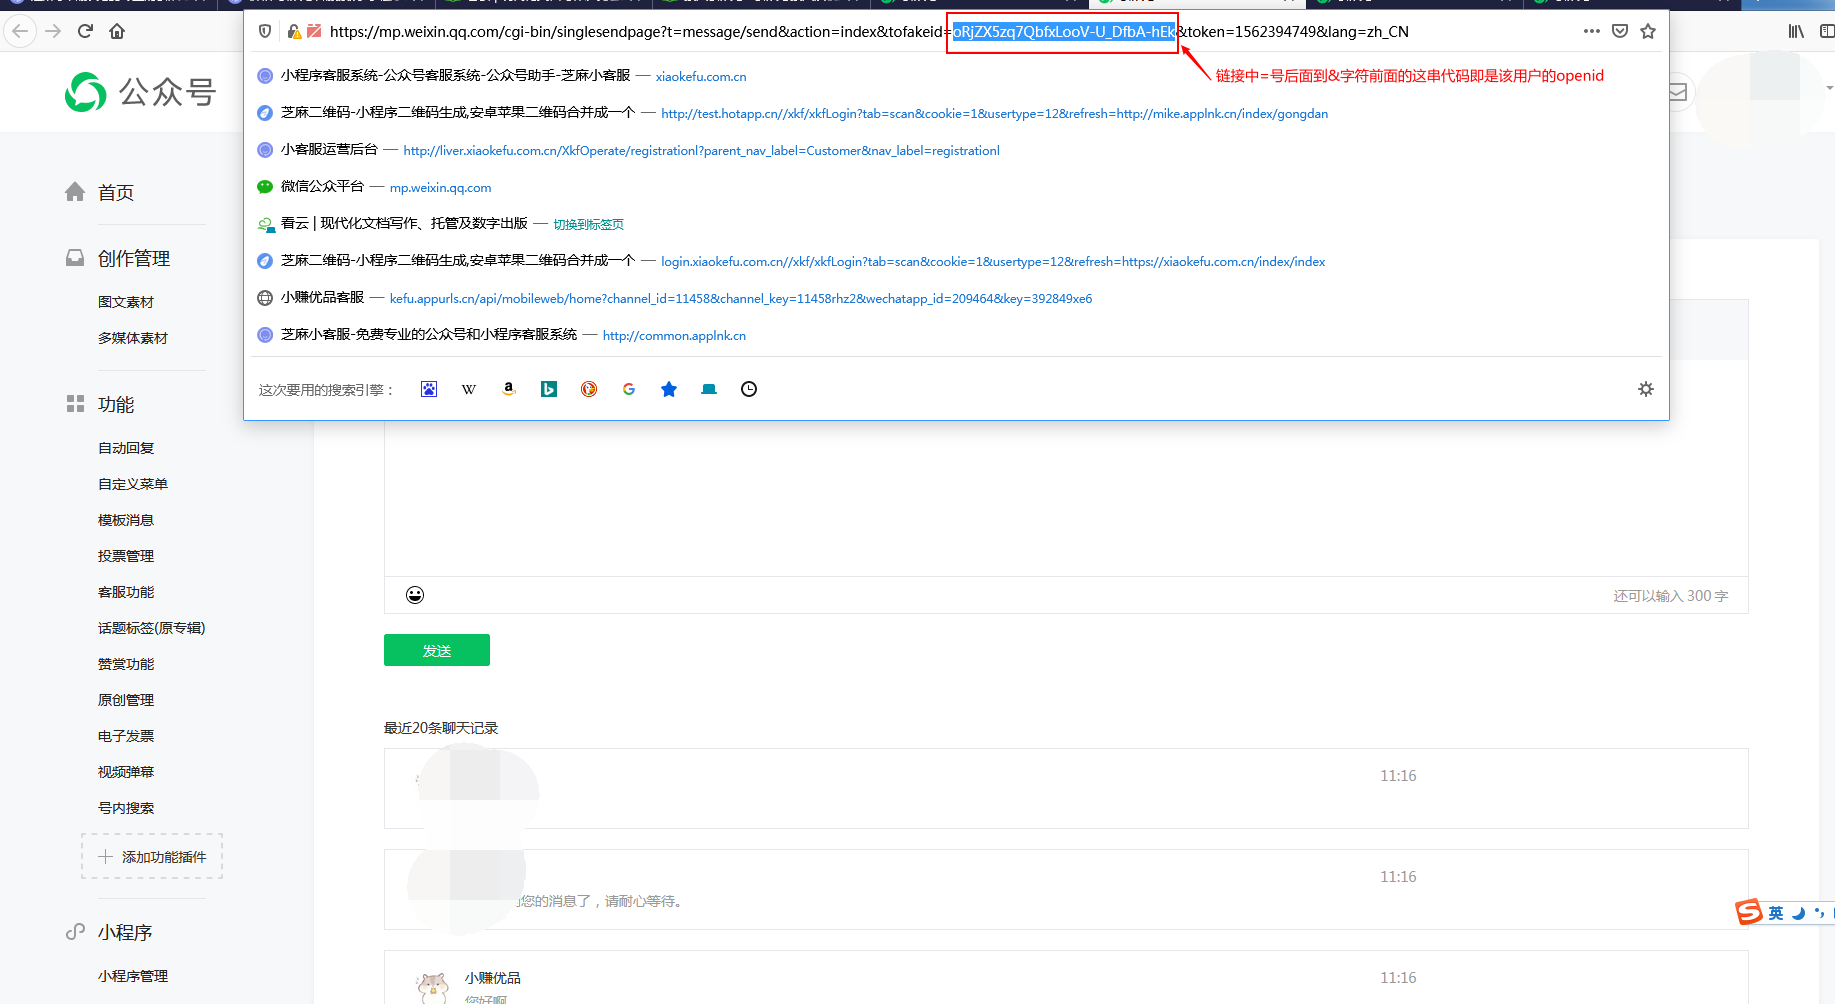Open 小程序 section header

(125, 932)
